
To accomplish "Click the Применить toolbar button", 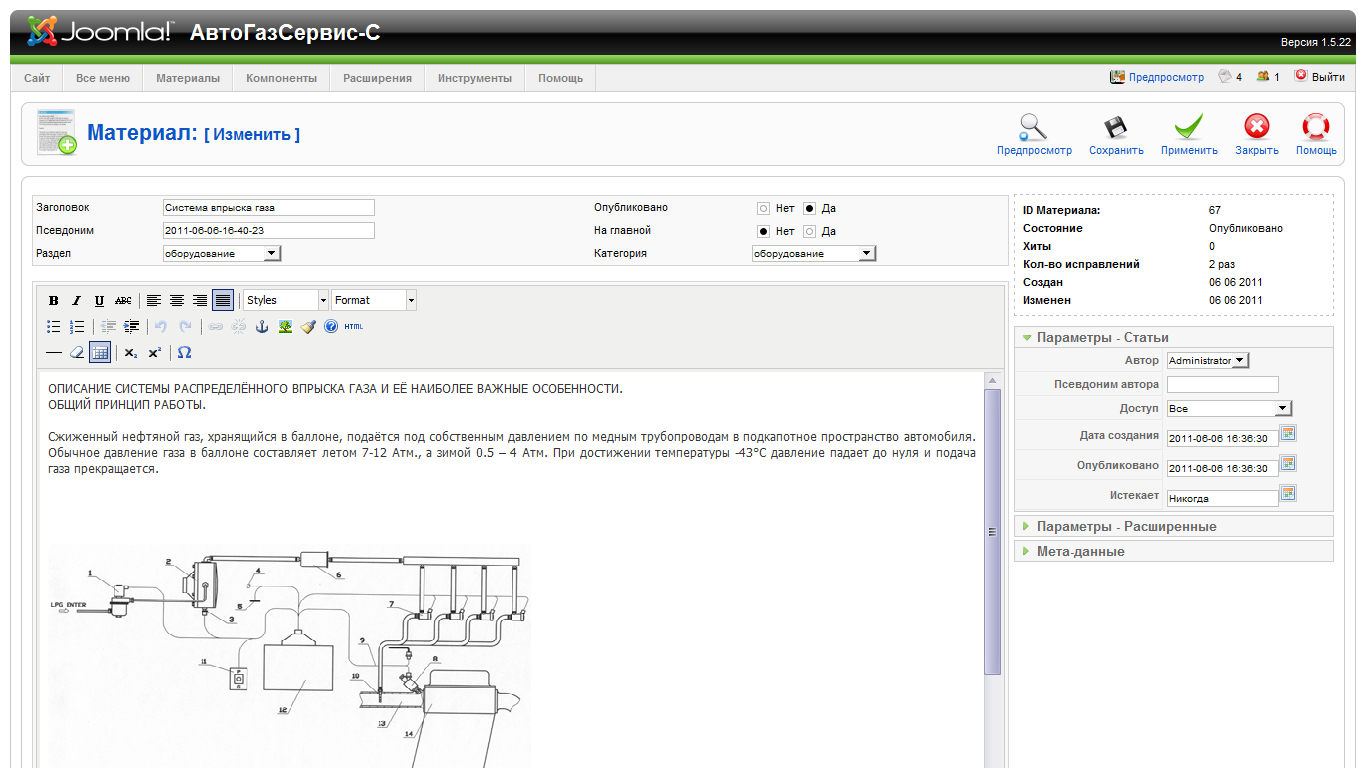I will click(x=1189, y=135).
